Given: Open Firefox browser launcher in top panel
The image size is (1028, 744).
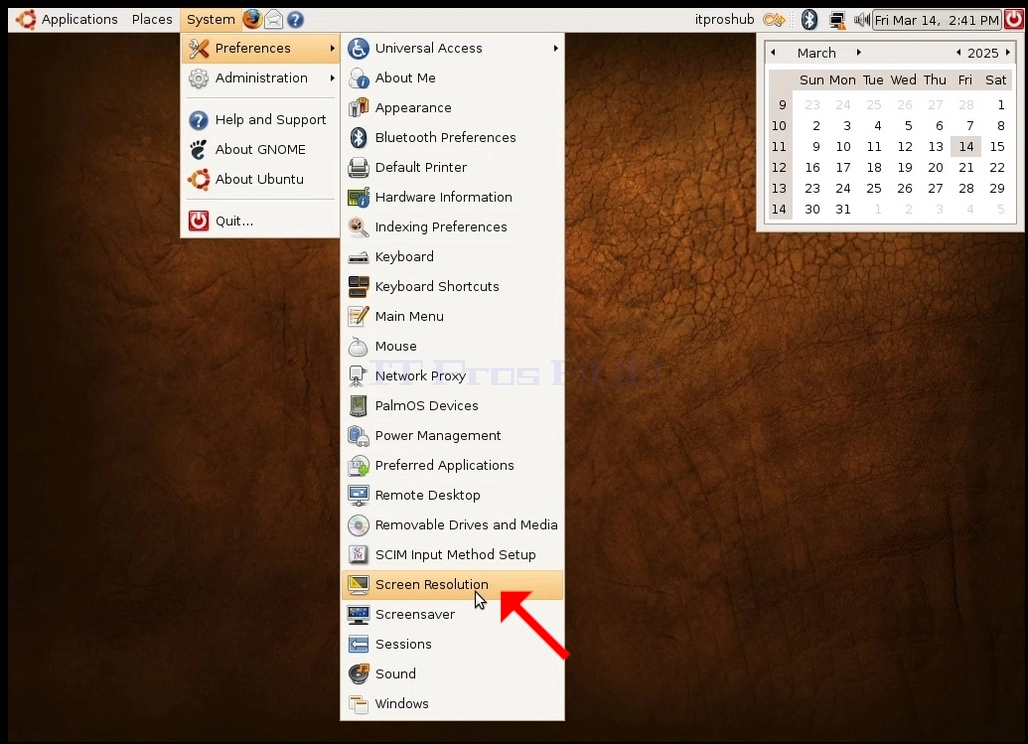Looking at the screenshot, I should coord(252,20).
